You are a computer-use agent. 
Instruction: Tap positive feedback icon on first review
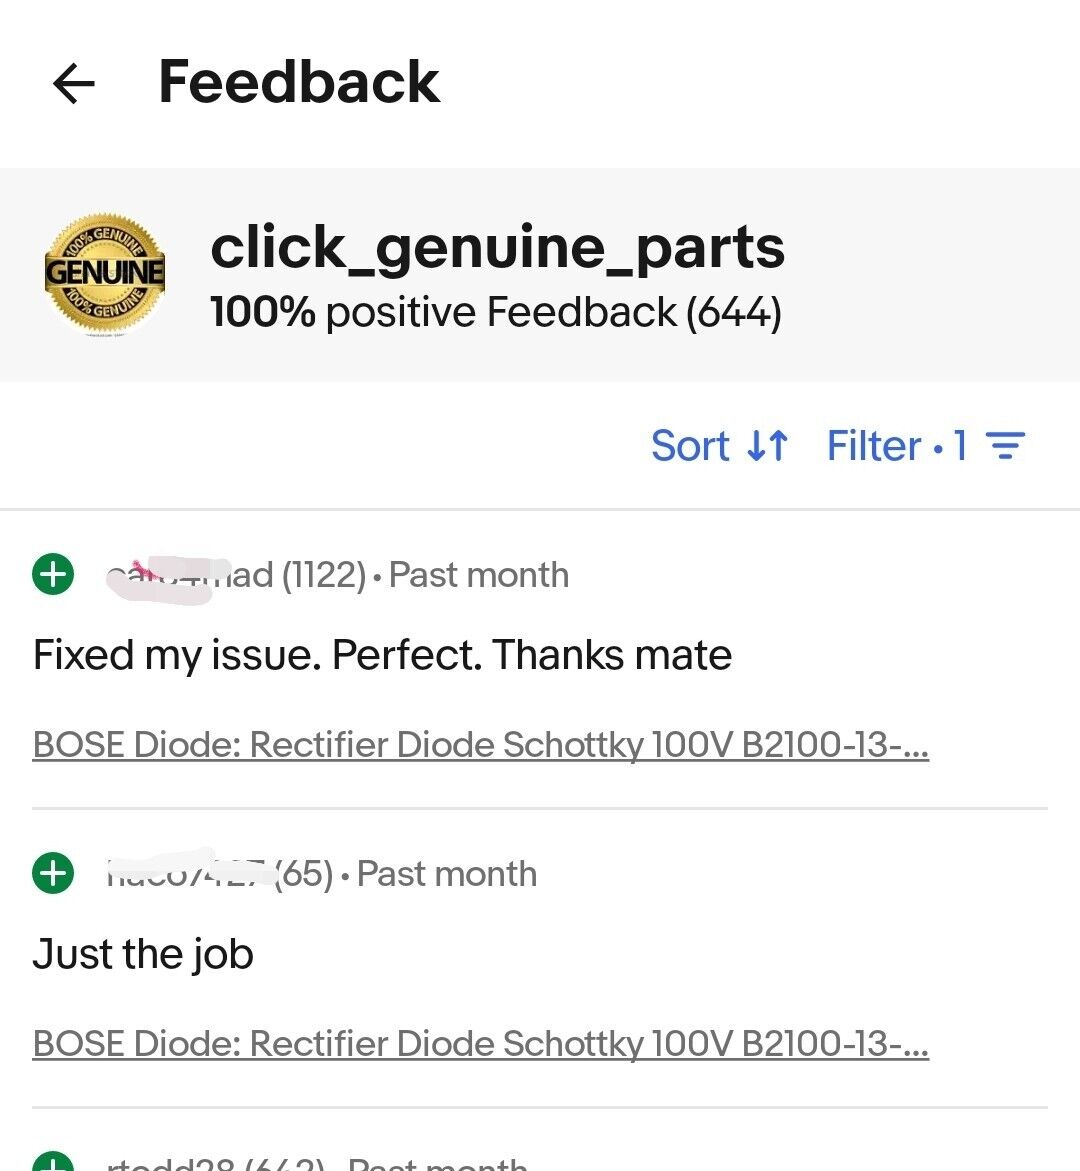[53, 574]
